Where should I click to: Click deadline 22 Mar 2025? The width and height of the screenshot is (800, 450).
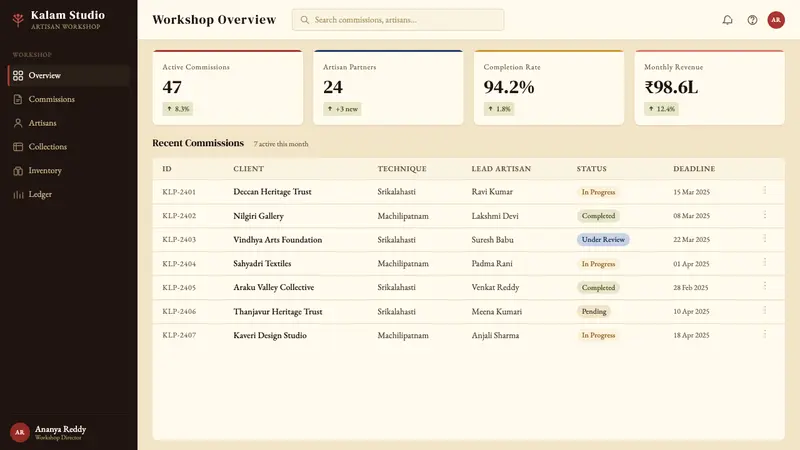(691, 240)
